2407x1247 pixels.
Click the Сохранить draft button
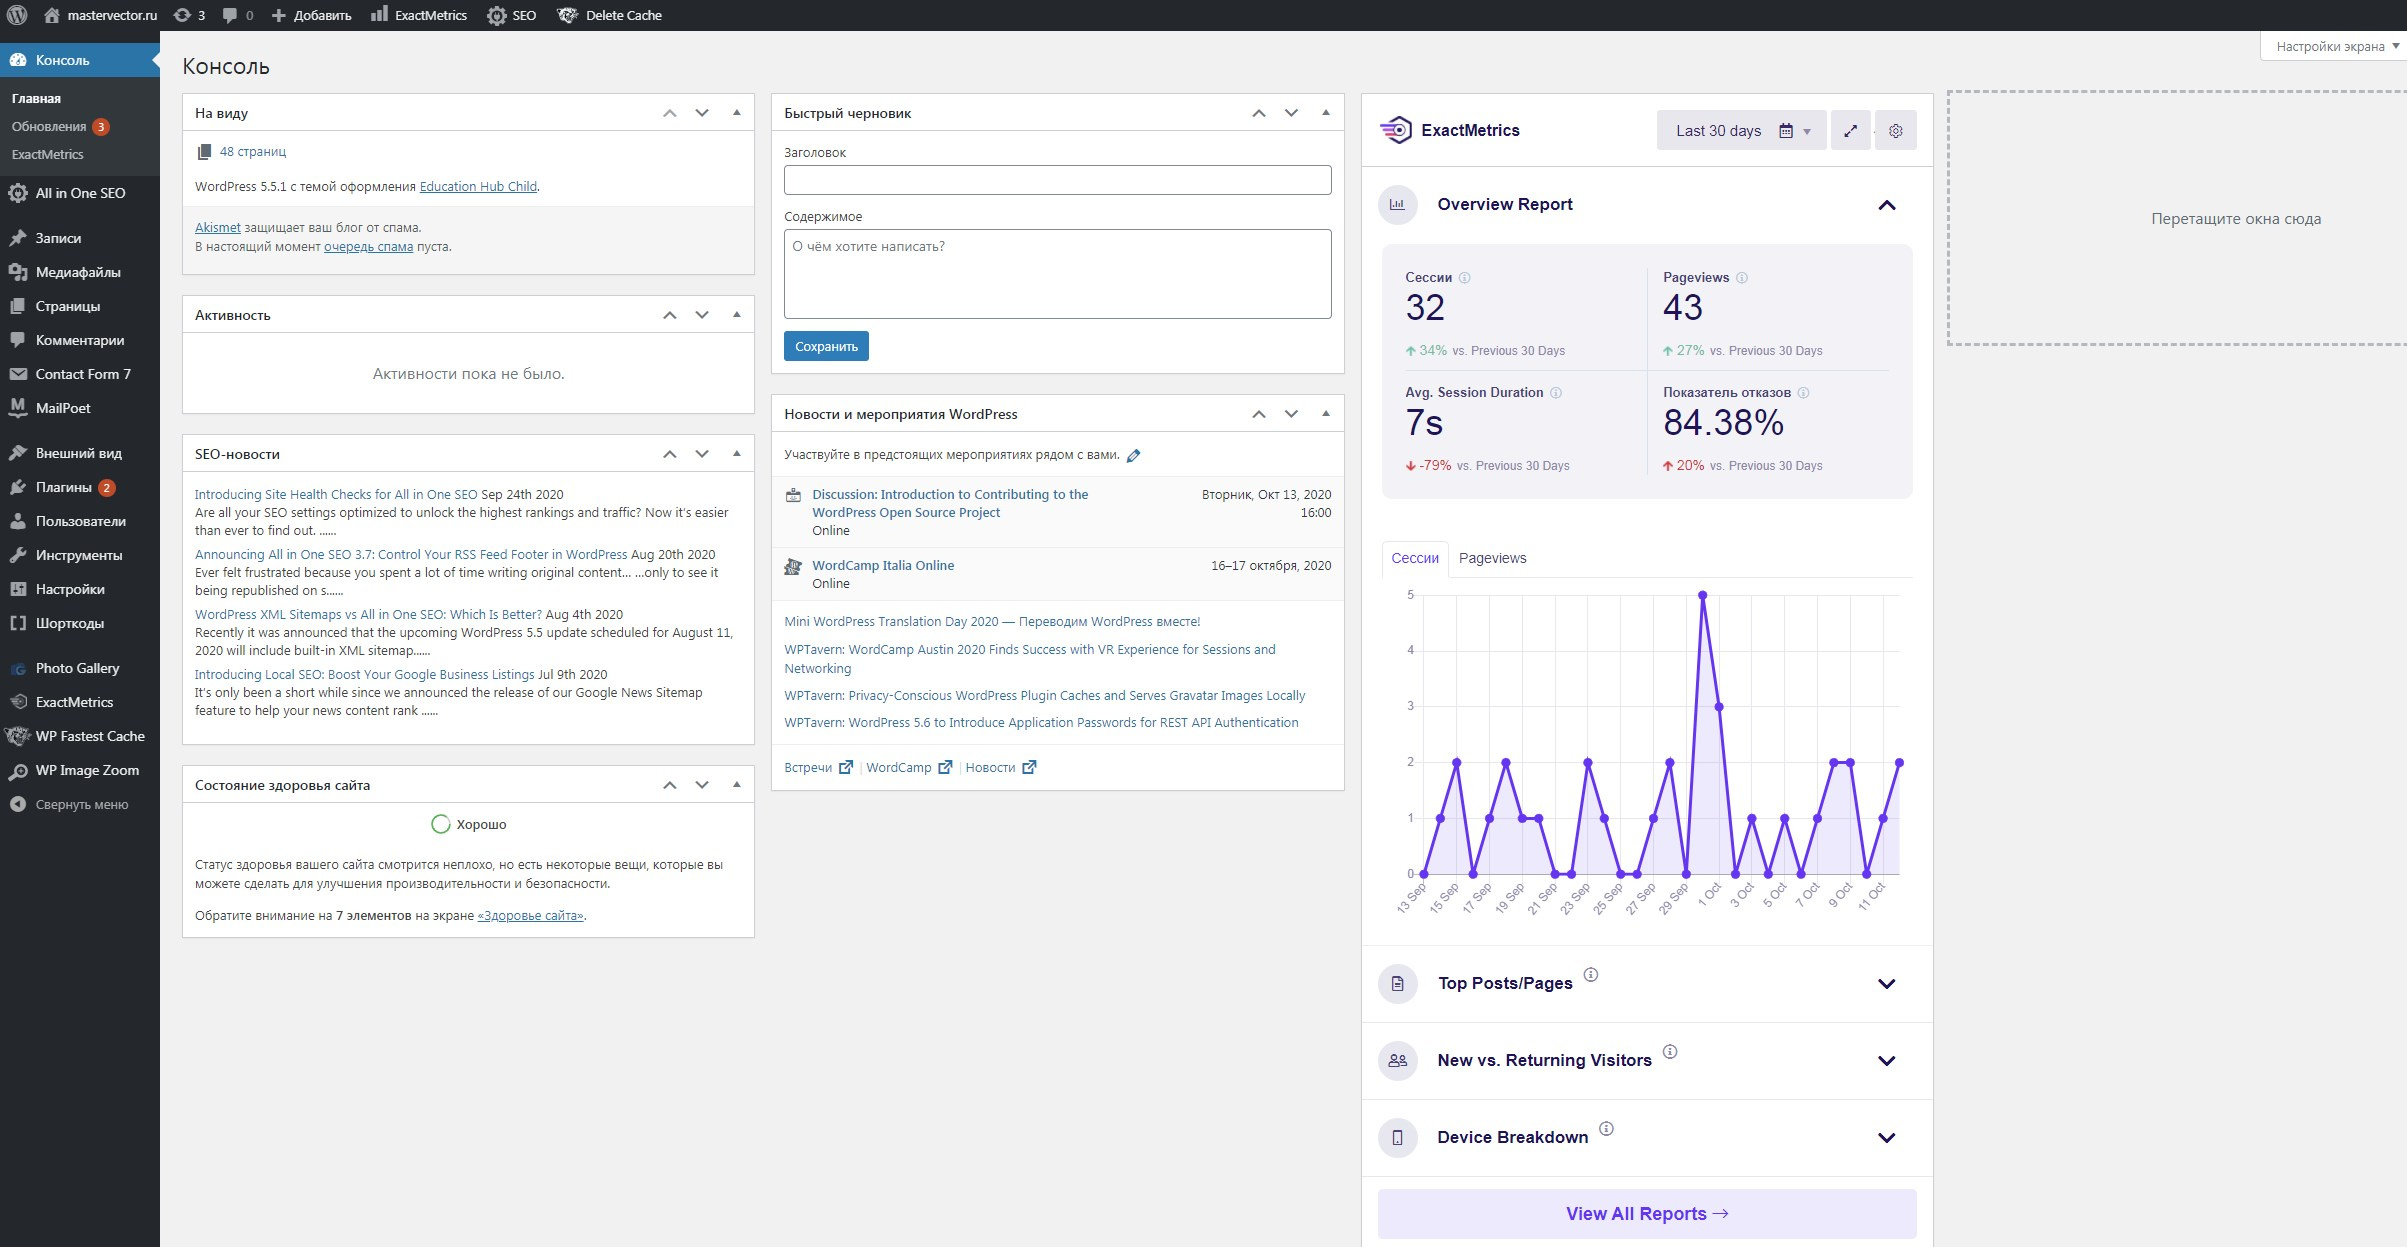pyautogui.click(x=826, y=346)
